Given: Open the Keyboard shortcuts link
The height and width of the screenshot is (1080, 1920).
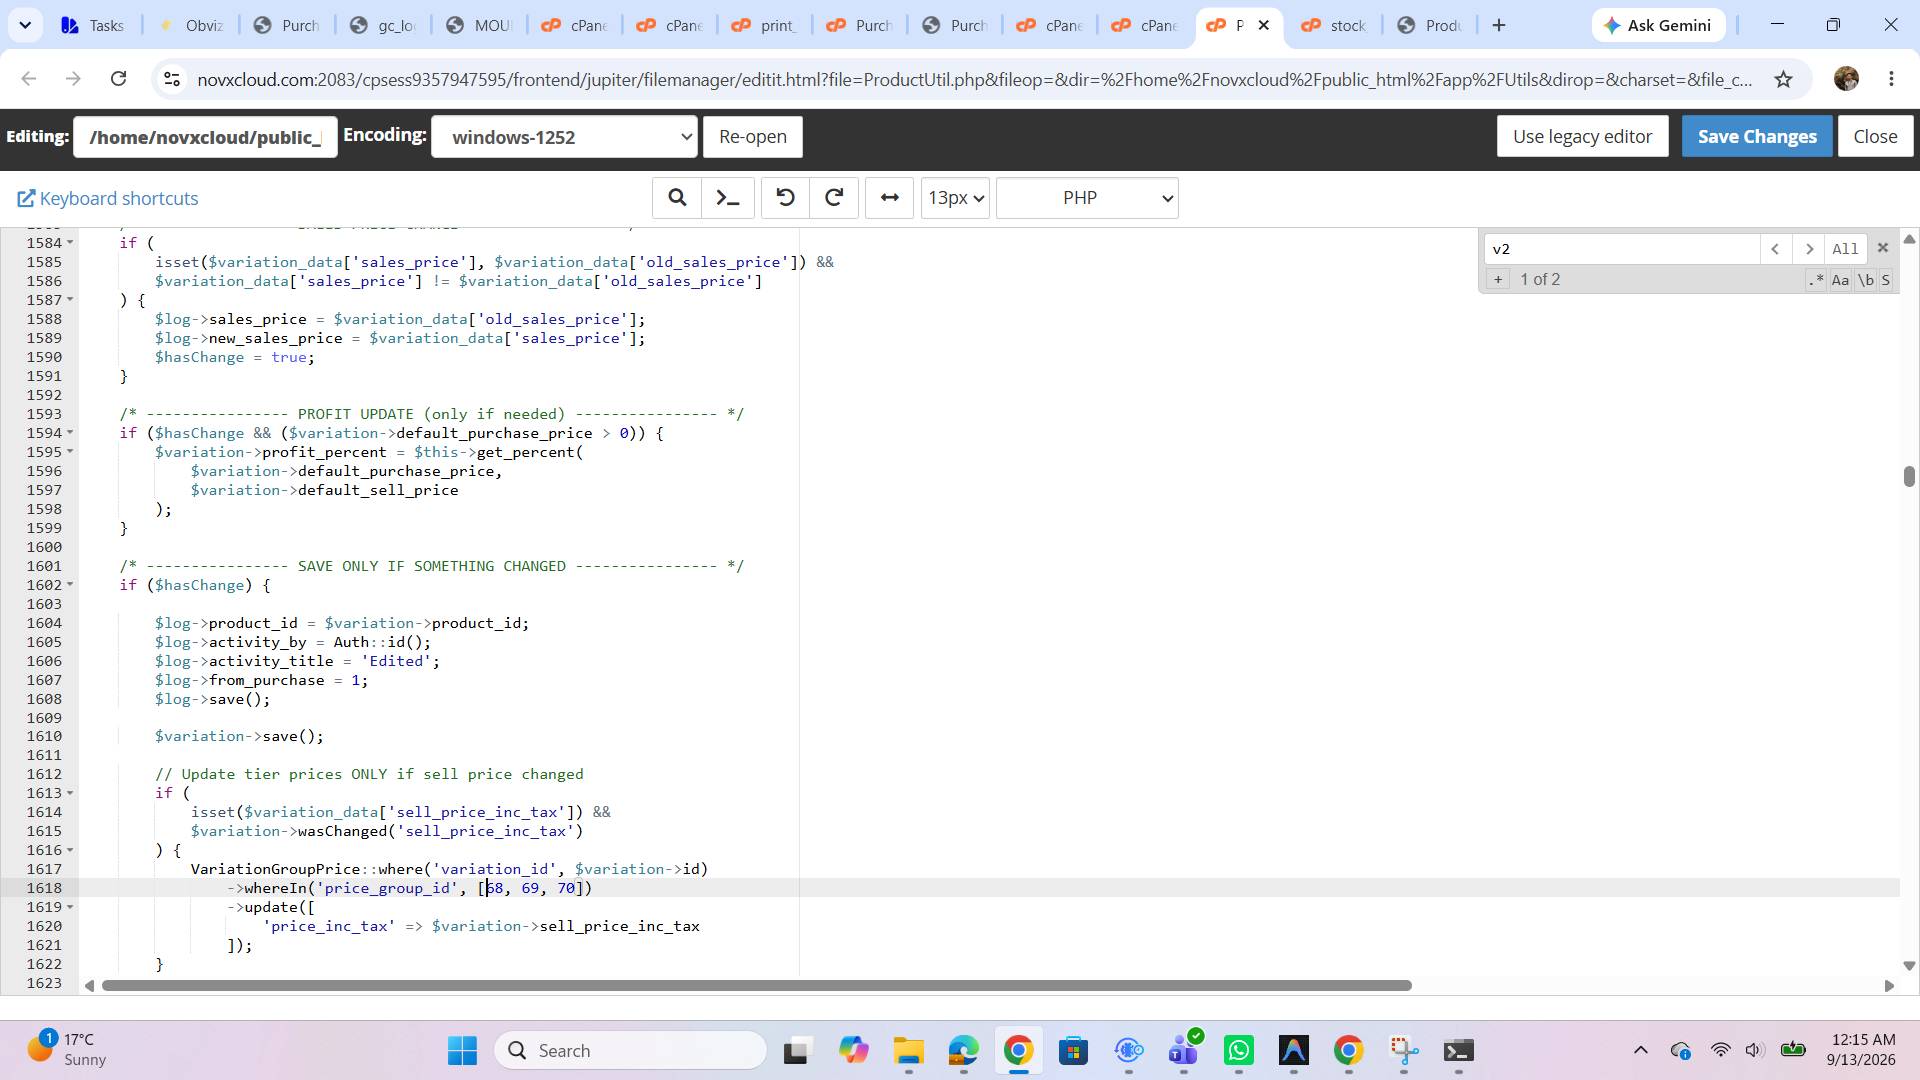Looking at the screenshot, I should [108, 198].
